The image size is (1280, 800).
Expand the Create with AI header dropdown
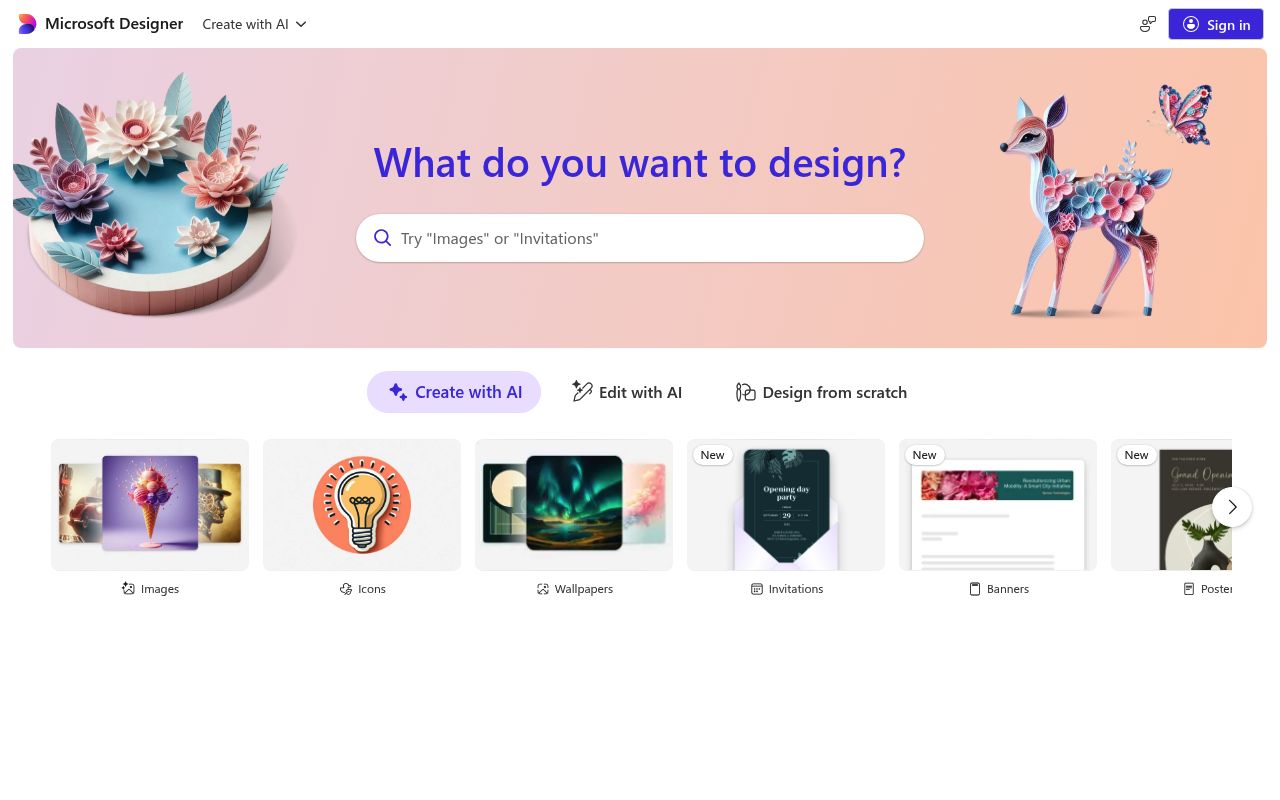coord(255,24)
